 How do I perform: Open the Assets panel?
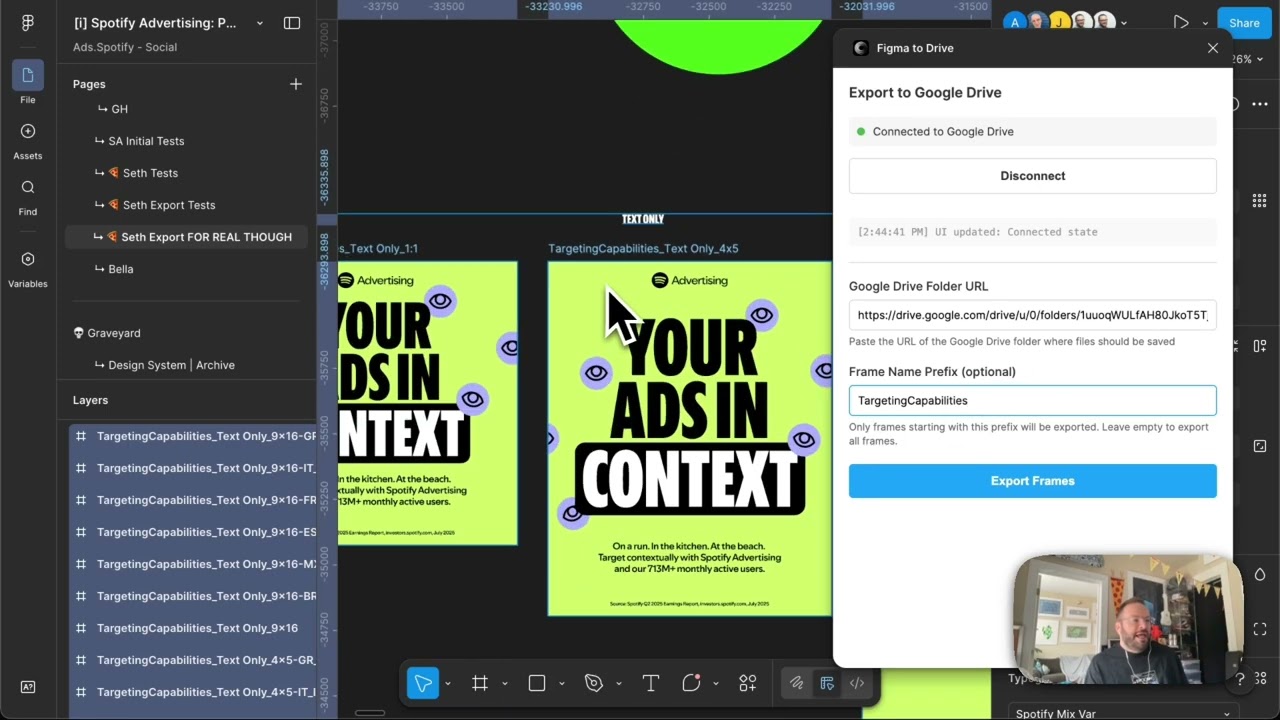[28, 140]
